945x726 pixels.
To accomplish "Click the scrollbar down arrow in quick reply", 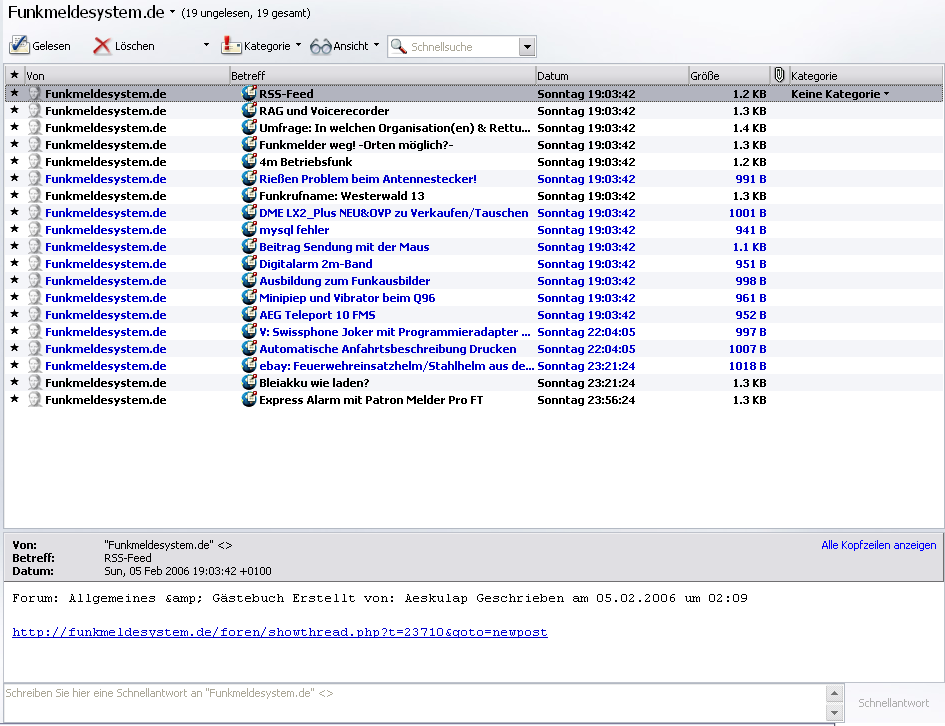I will [835, 713].
